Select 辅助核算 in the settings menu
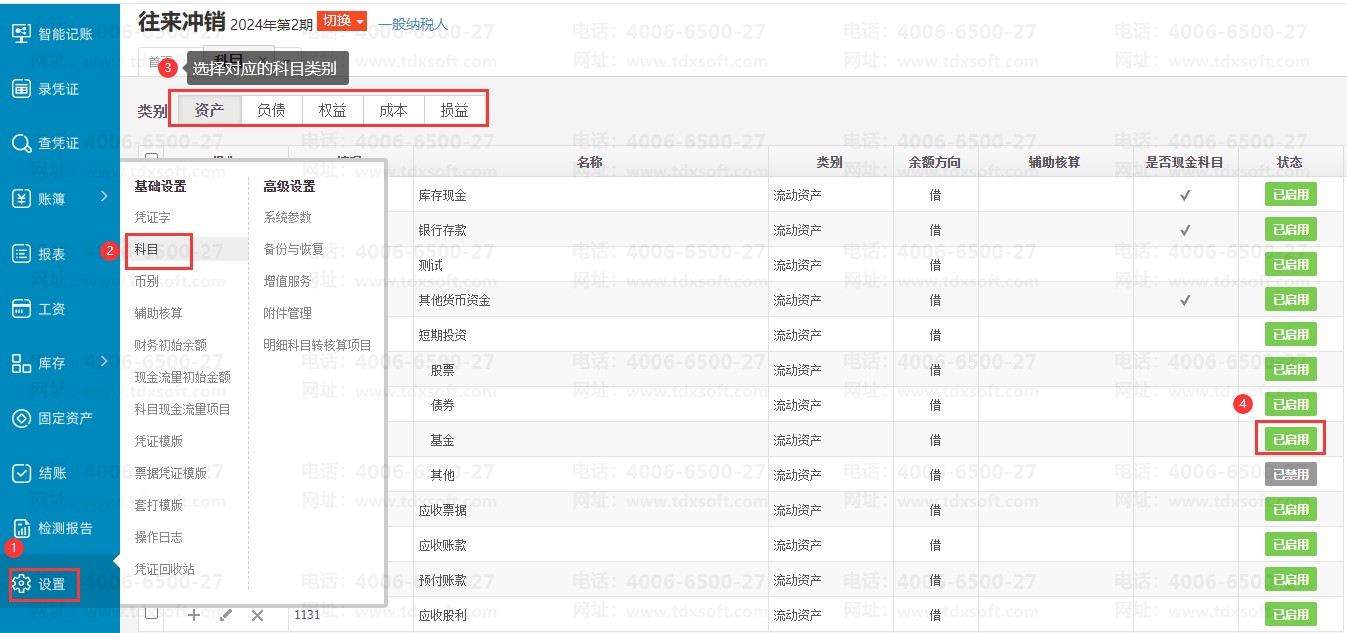Image resolution: width=1347 pixels, height=633 pixels. (158, 313)
